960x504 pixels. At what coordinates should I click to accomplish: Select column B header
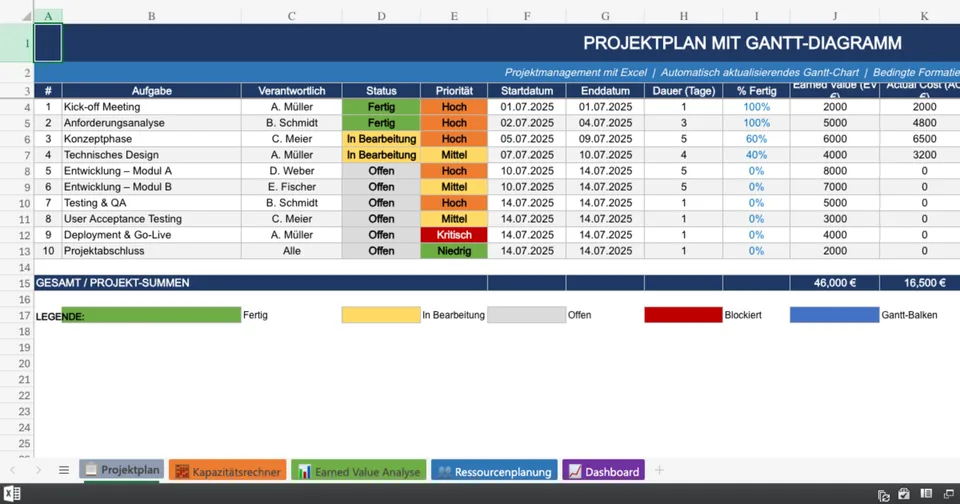tap(151, 16)
